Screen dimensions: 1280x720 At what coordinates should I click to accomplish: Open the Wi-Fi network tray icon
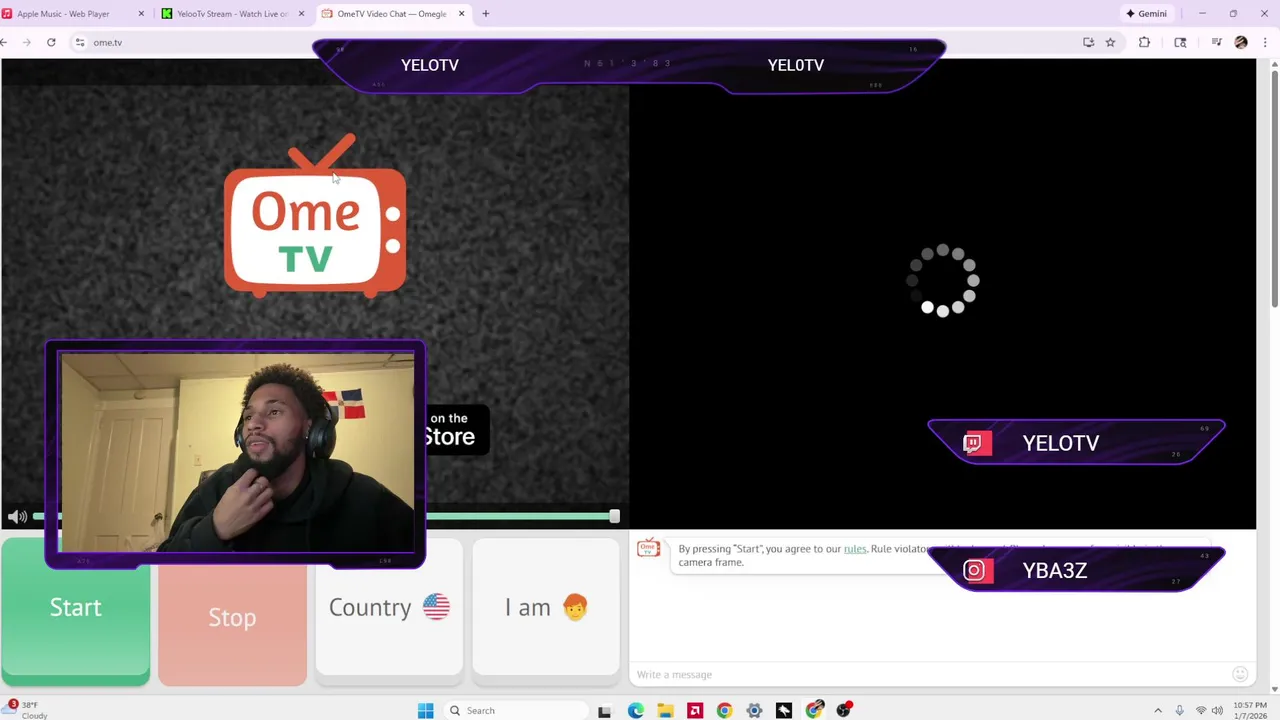pyautogui.click(x=1201, y=711)
